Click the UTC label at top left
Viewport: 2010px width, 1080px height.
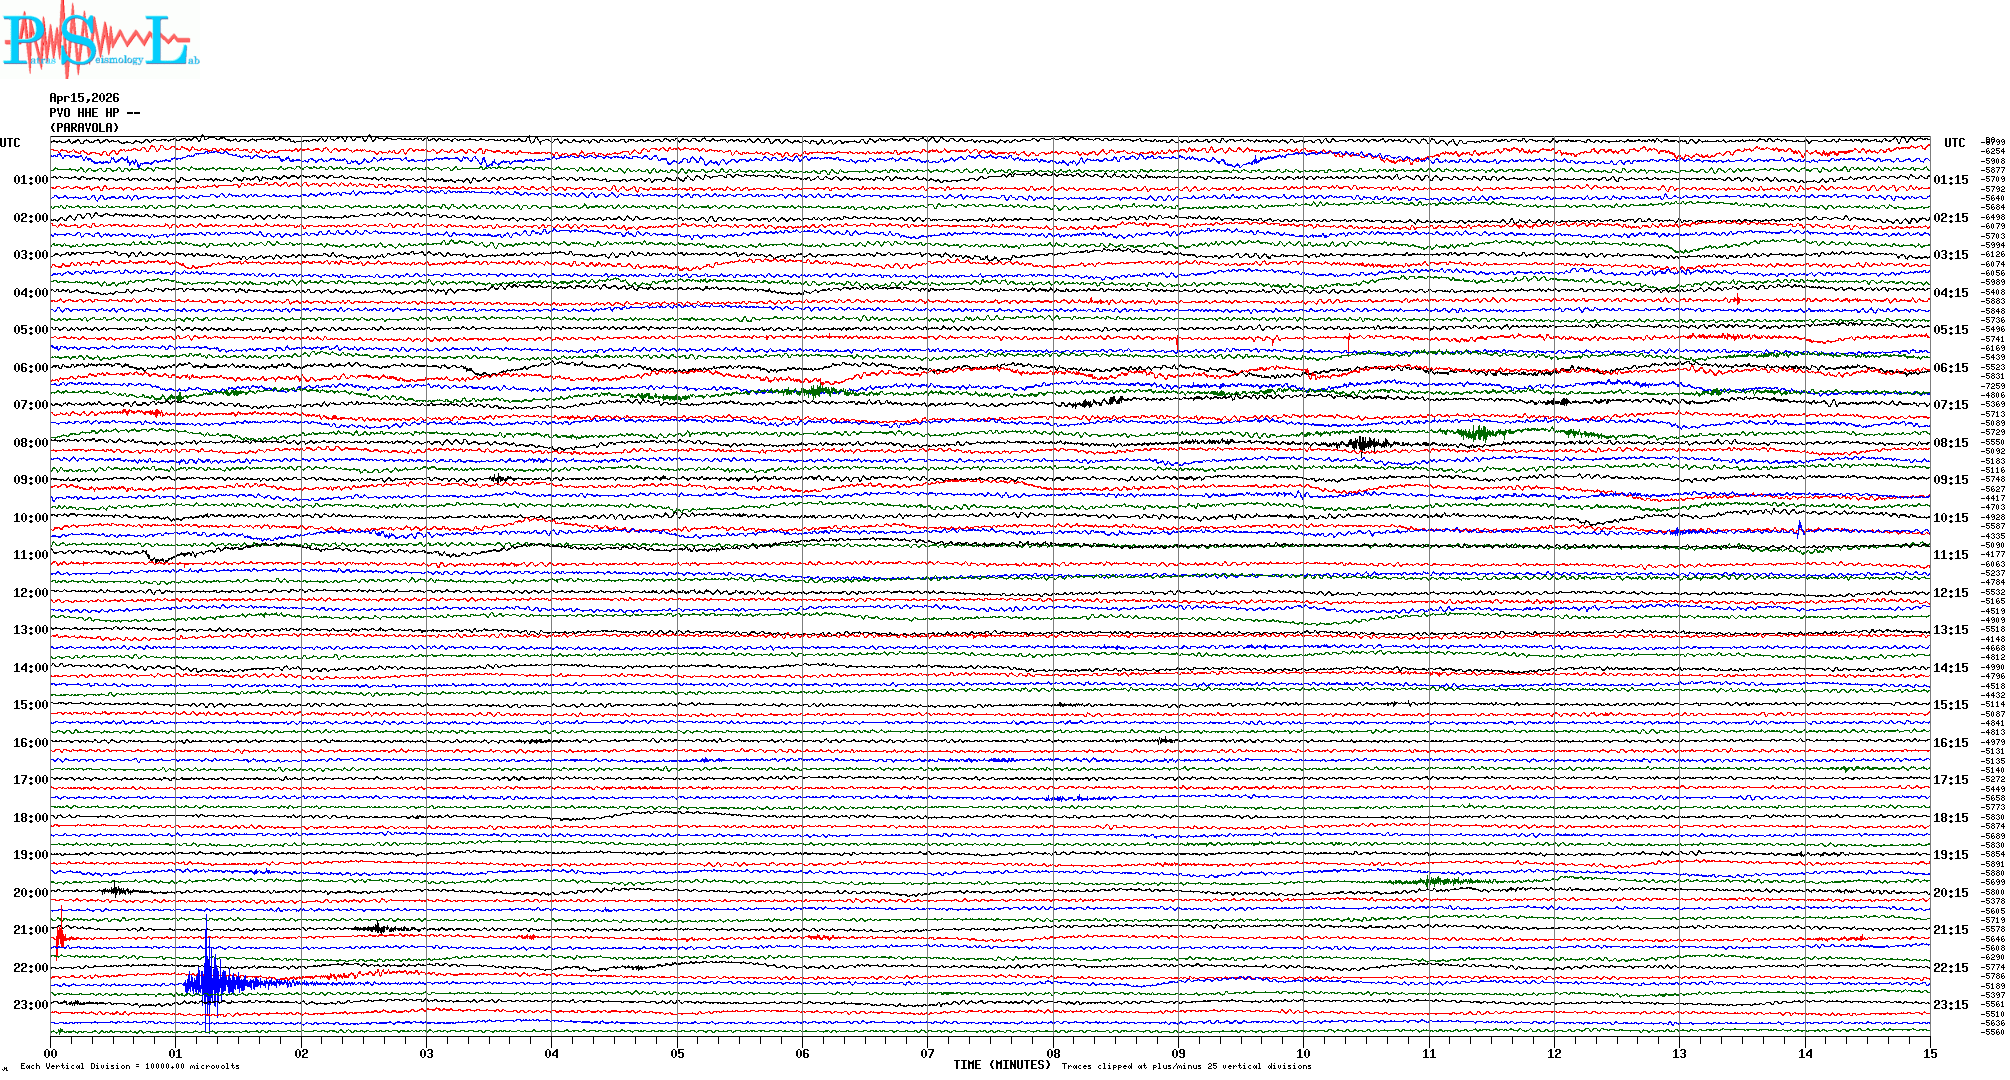[x=10, y=143]
